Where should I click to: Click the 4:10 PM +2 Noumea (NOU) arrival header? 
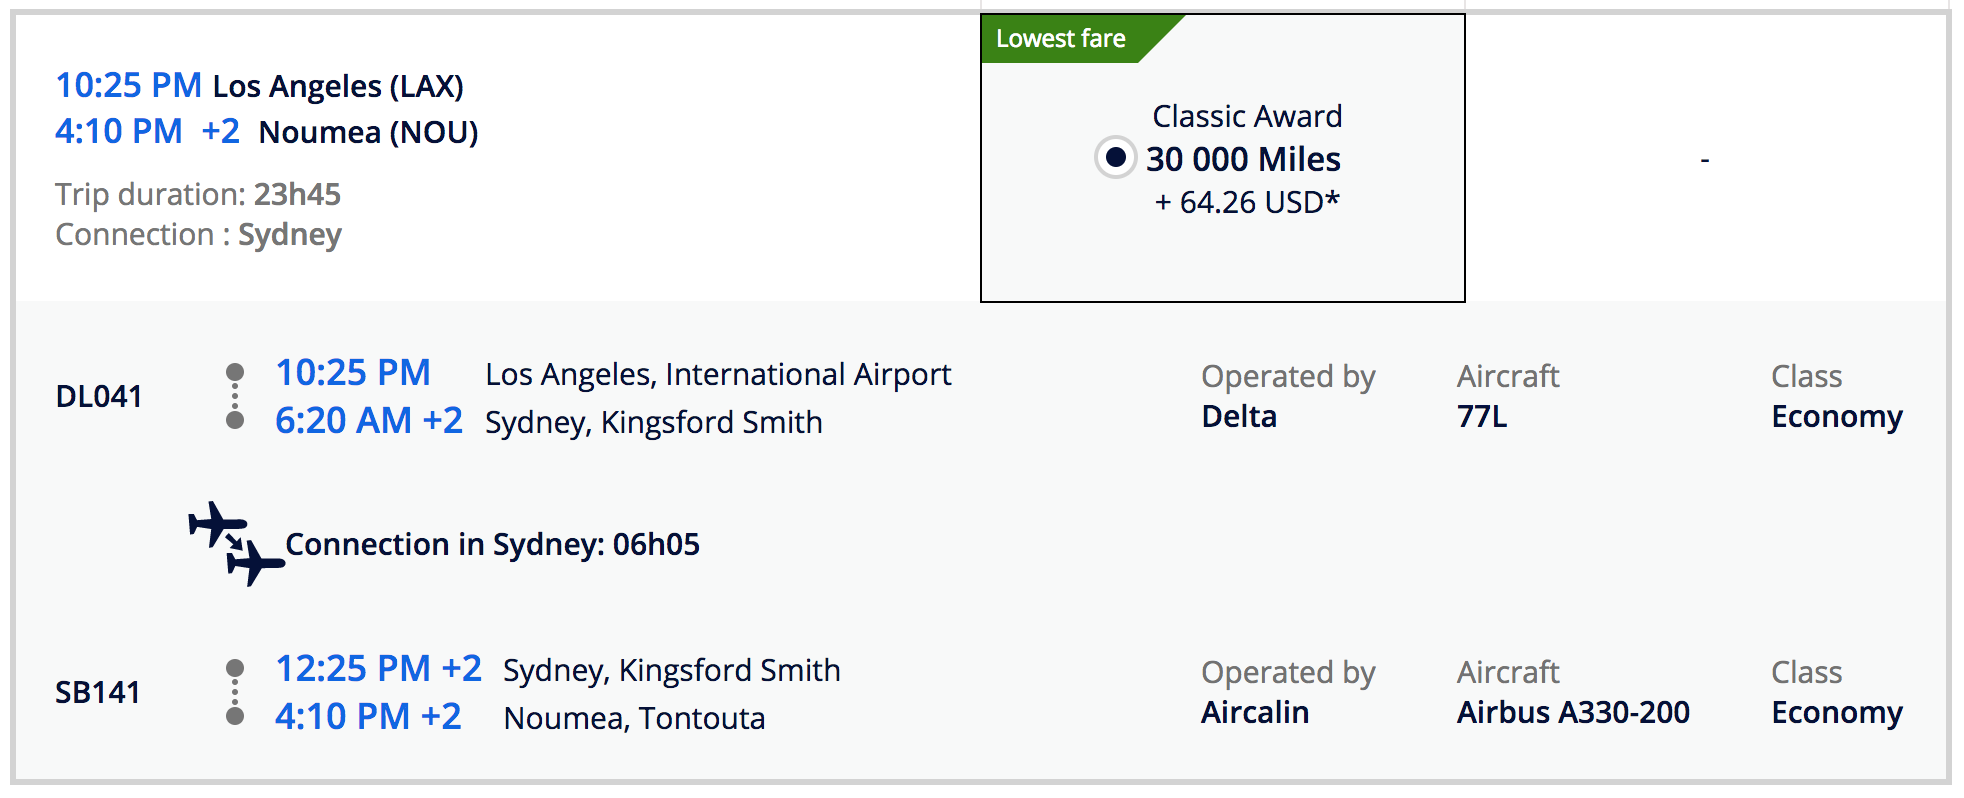coord(266,132)
